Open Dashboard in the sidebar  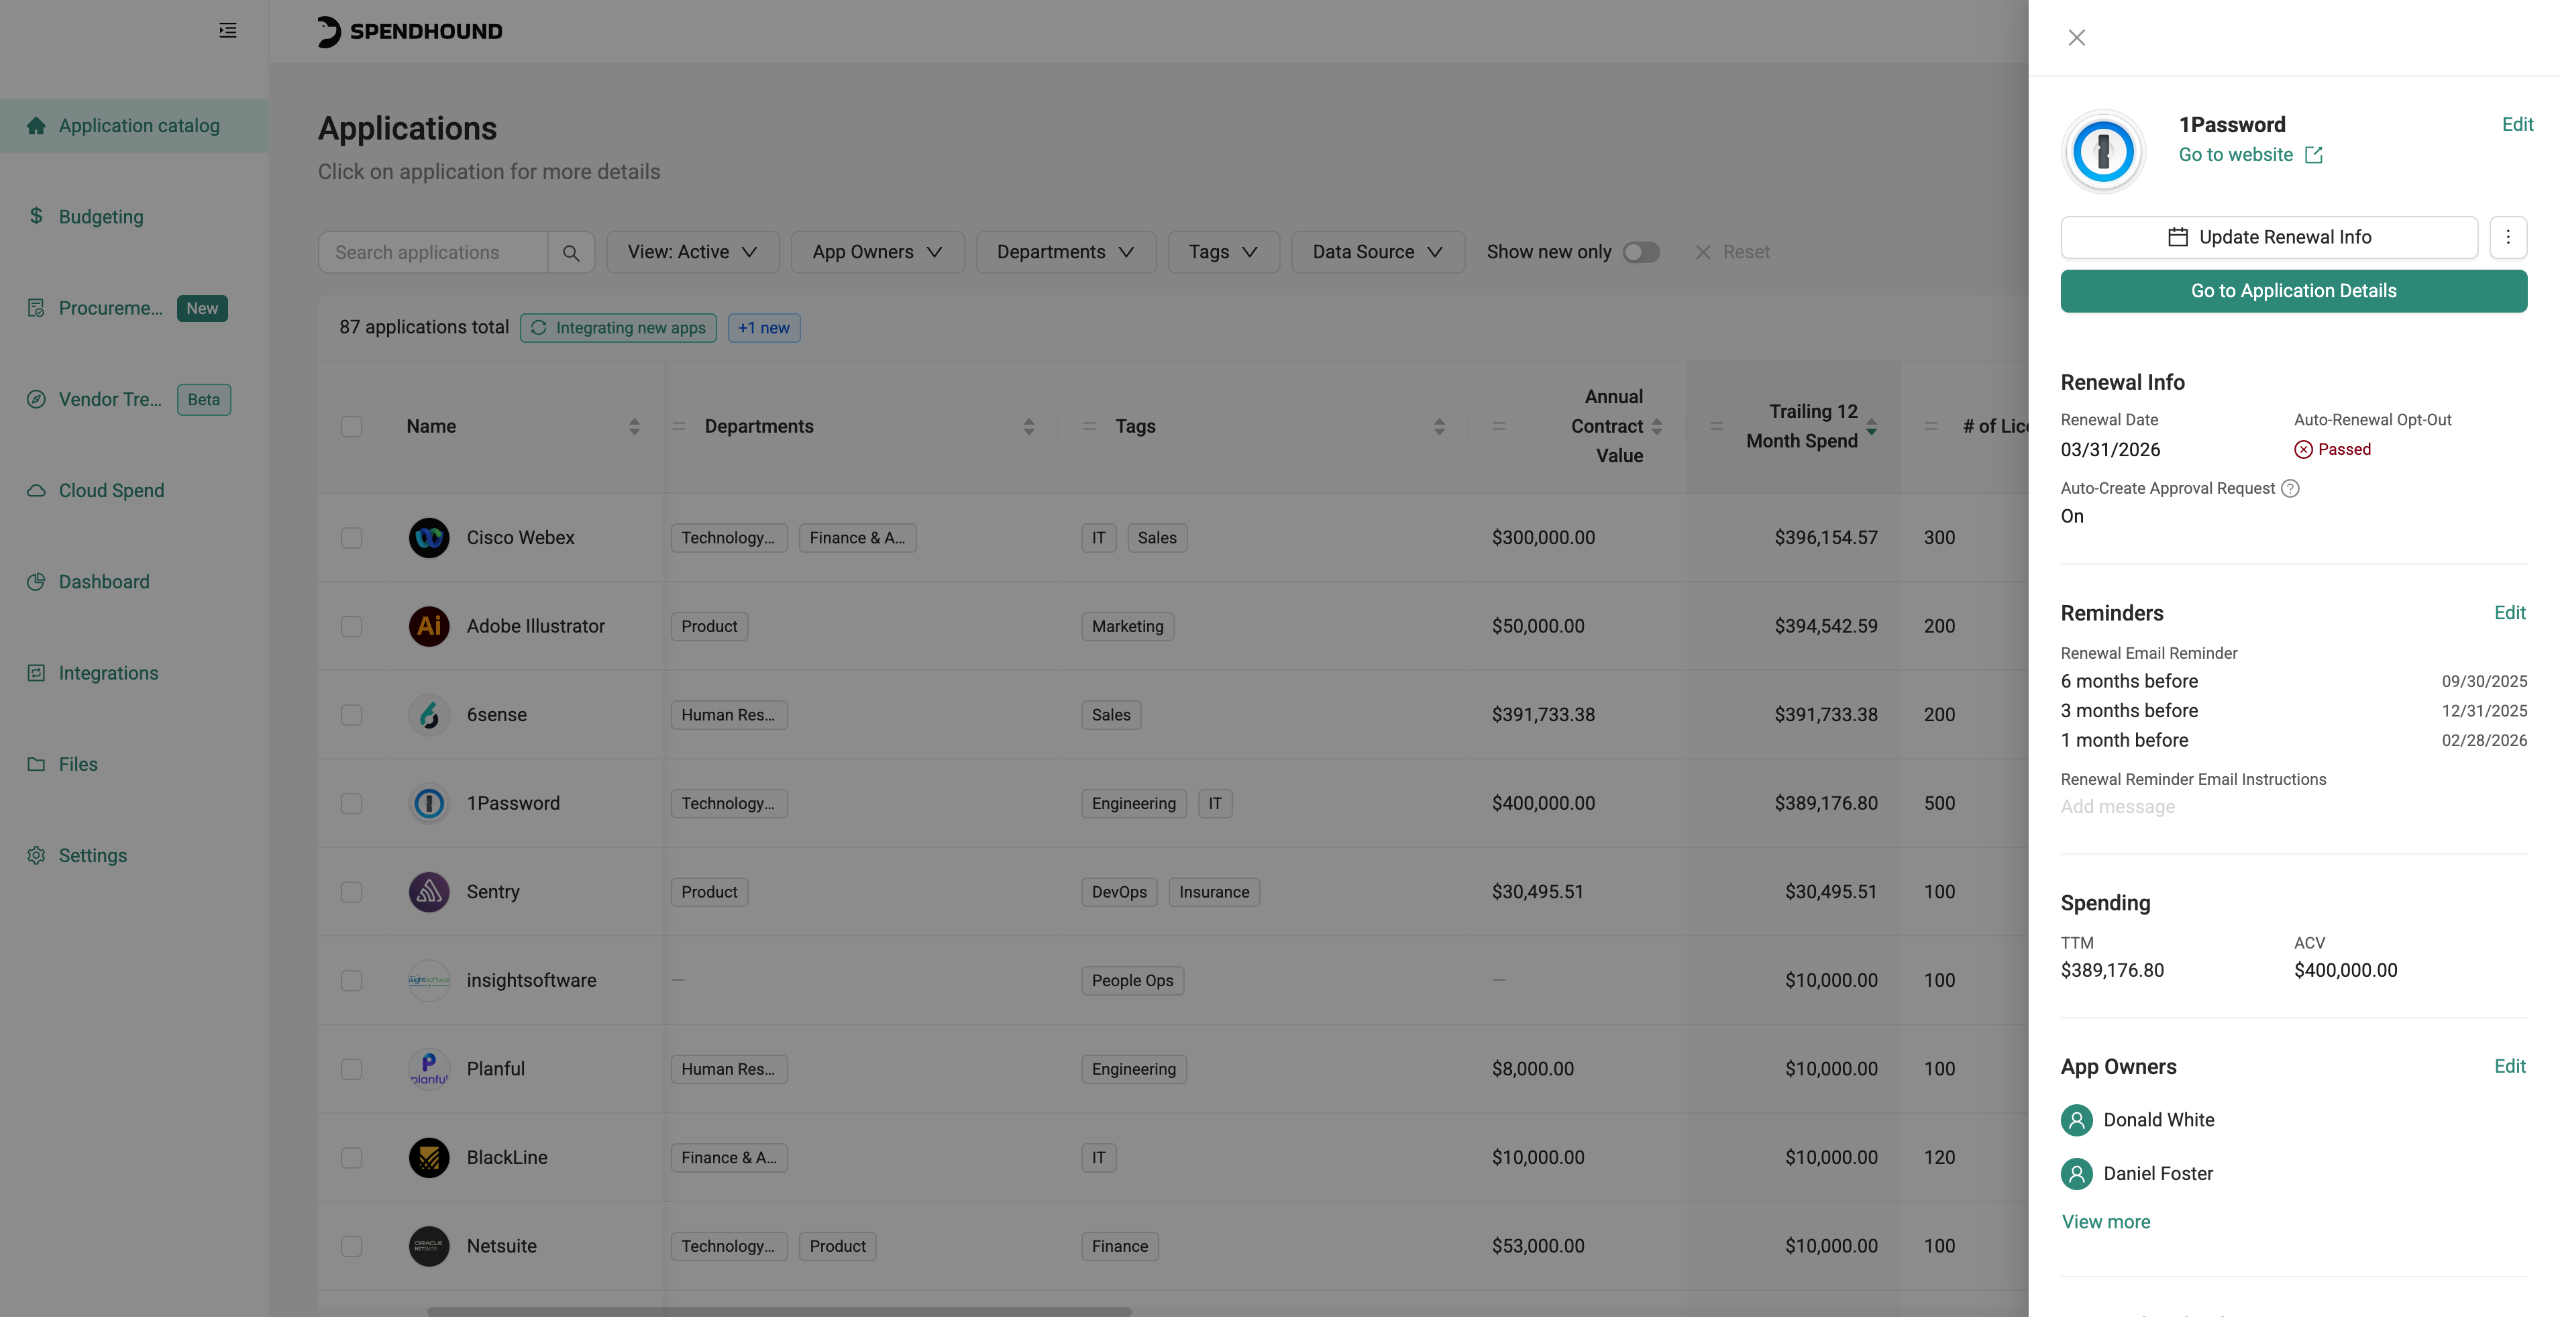pos(134,582)
